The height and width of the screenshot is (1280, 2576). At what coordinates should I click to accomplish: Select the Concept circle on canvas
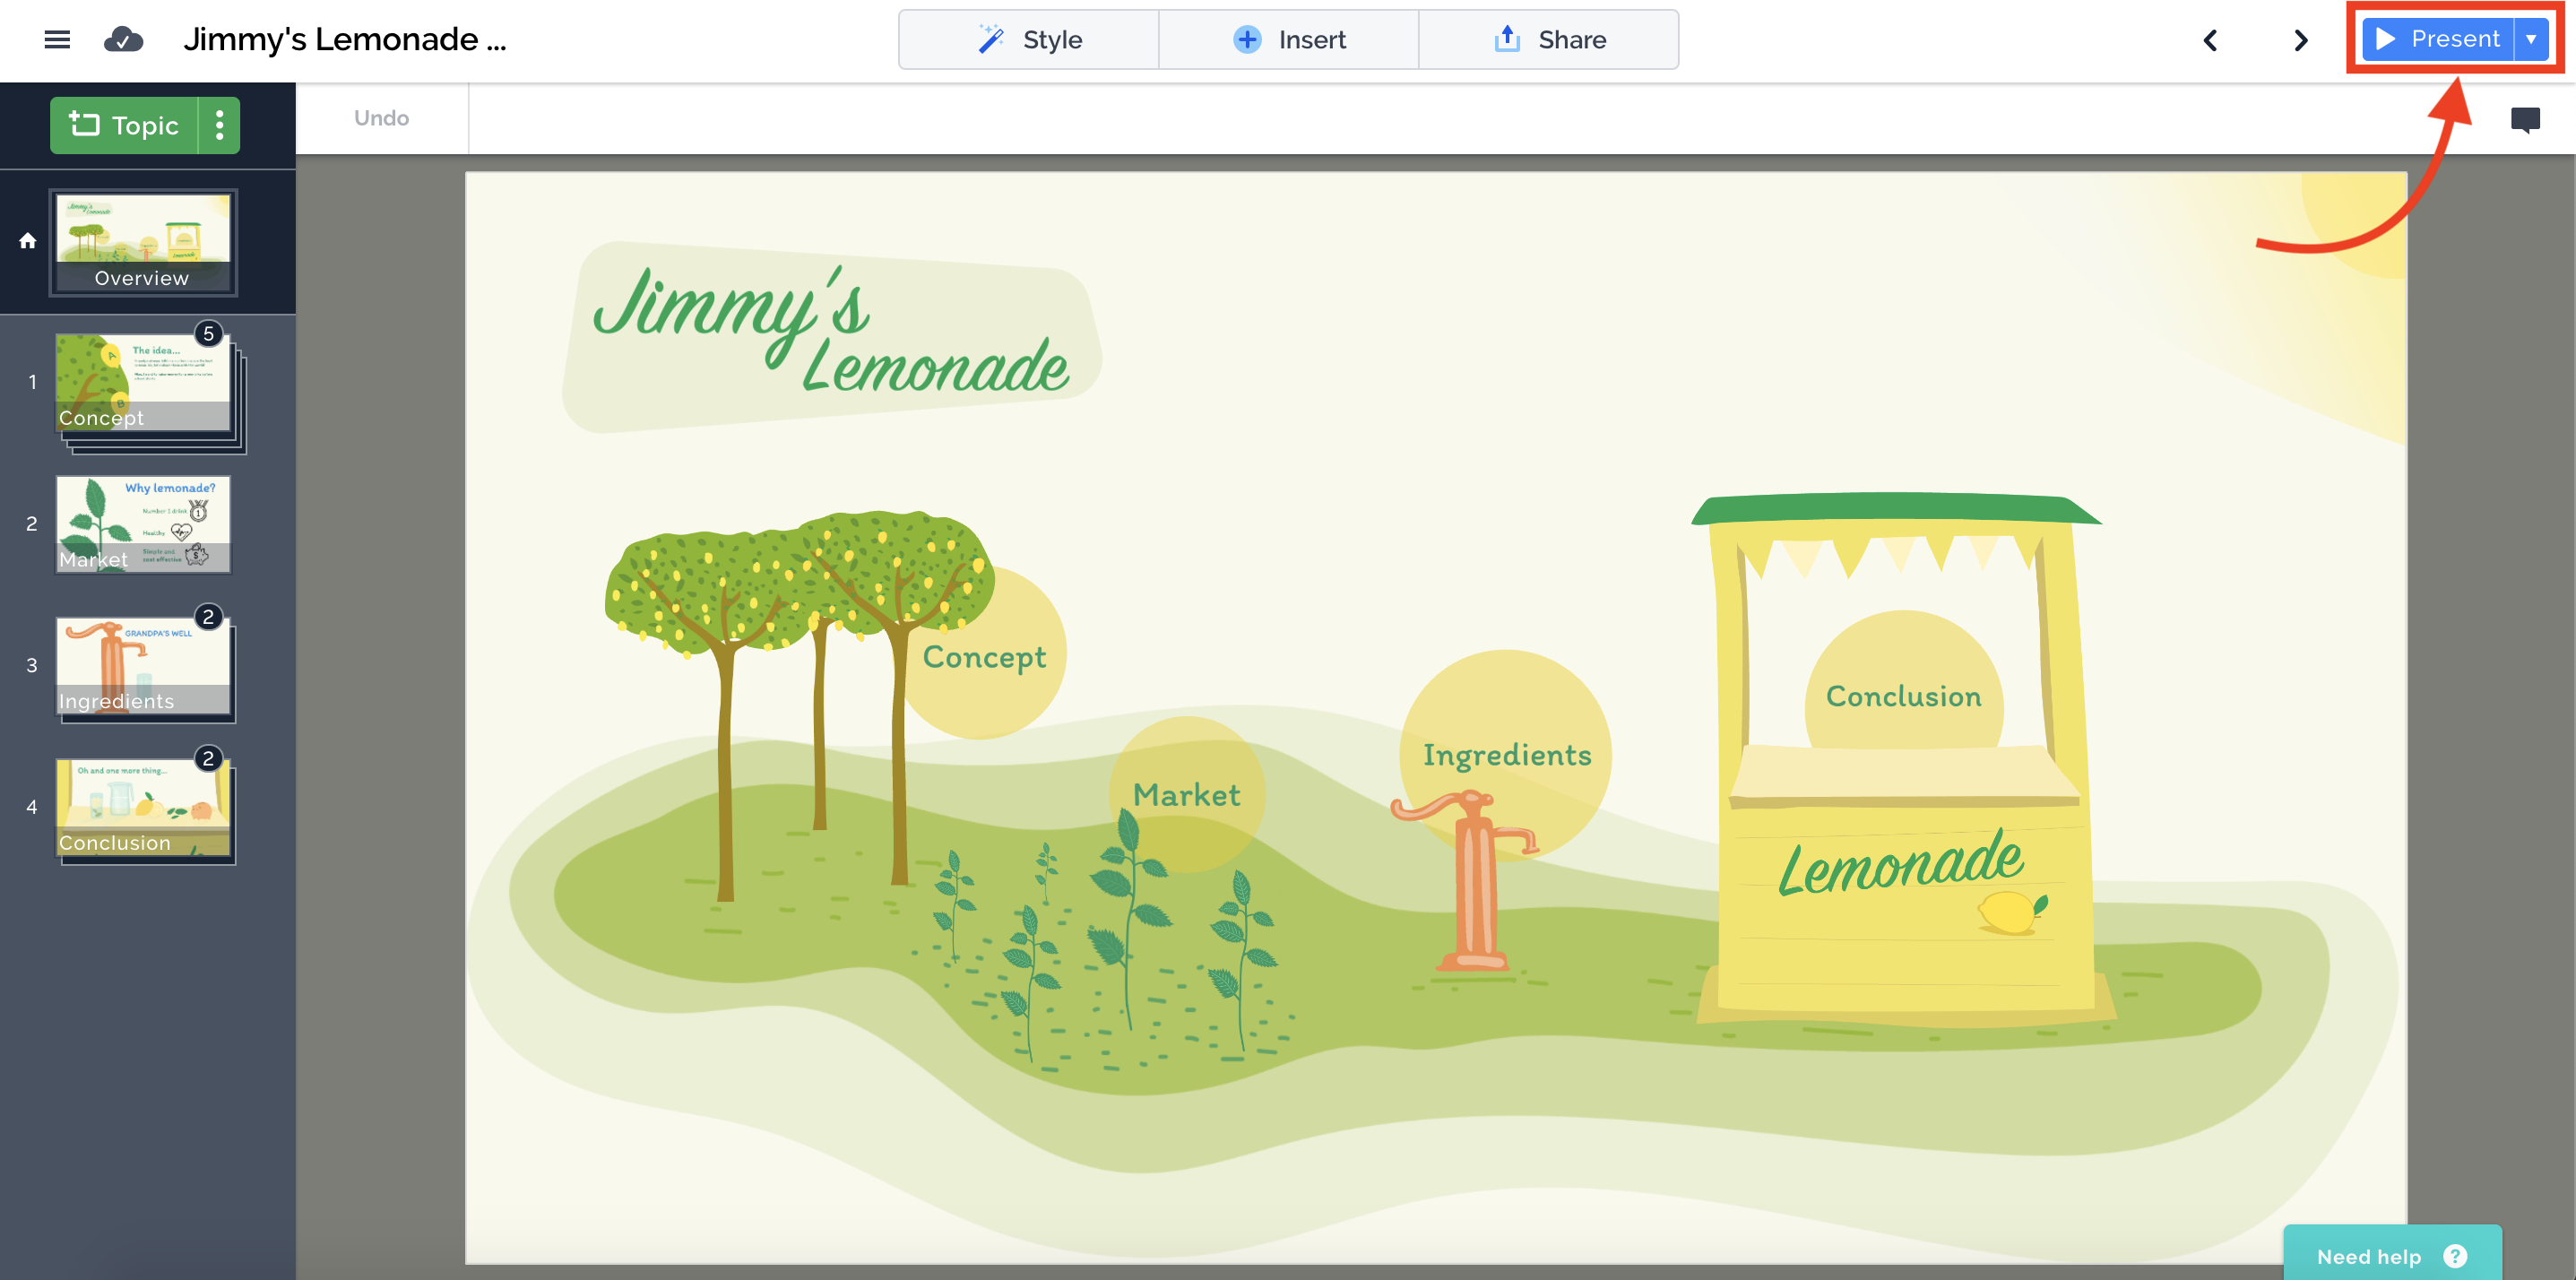coord(984,656)
